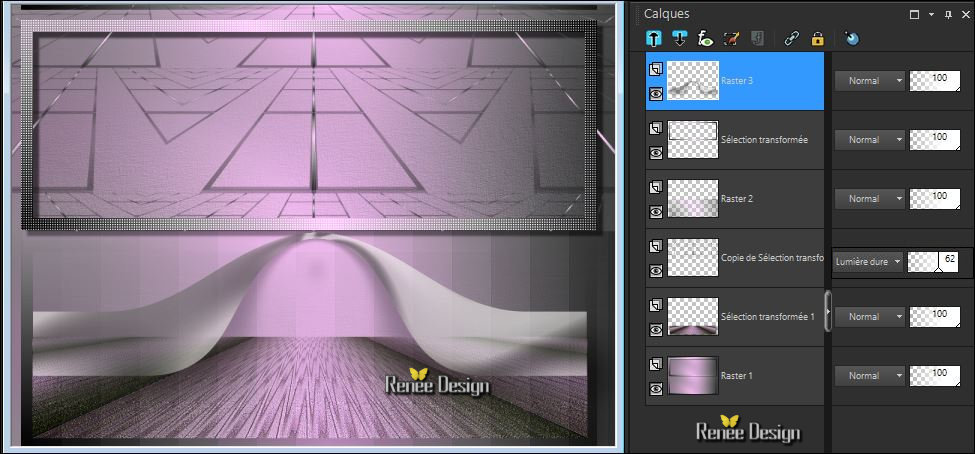The width and height of the screenshot is (975, 454).
Task: Click the layer type icon of Raster 1
Action: (x=655, y=365)
